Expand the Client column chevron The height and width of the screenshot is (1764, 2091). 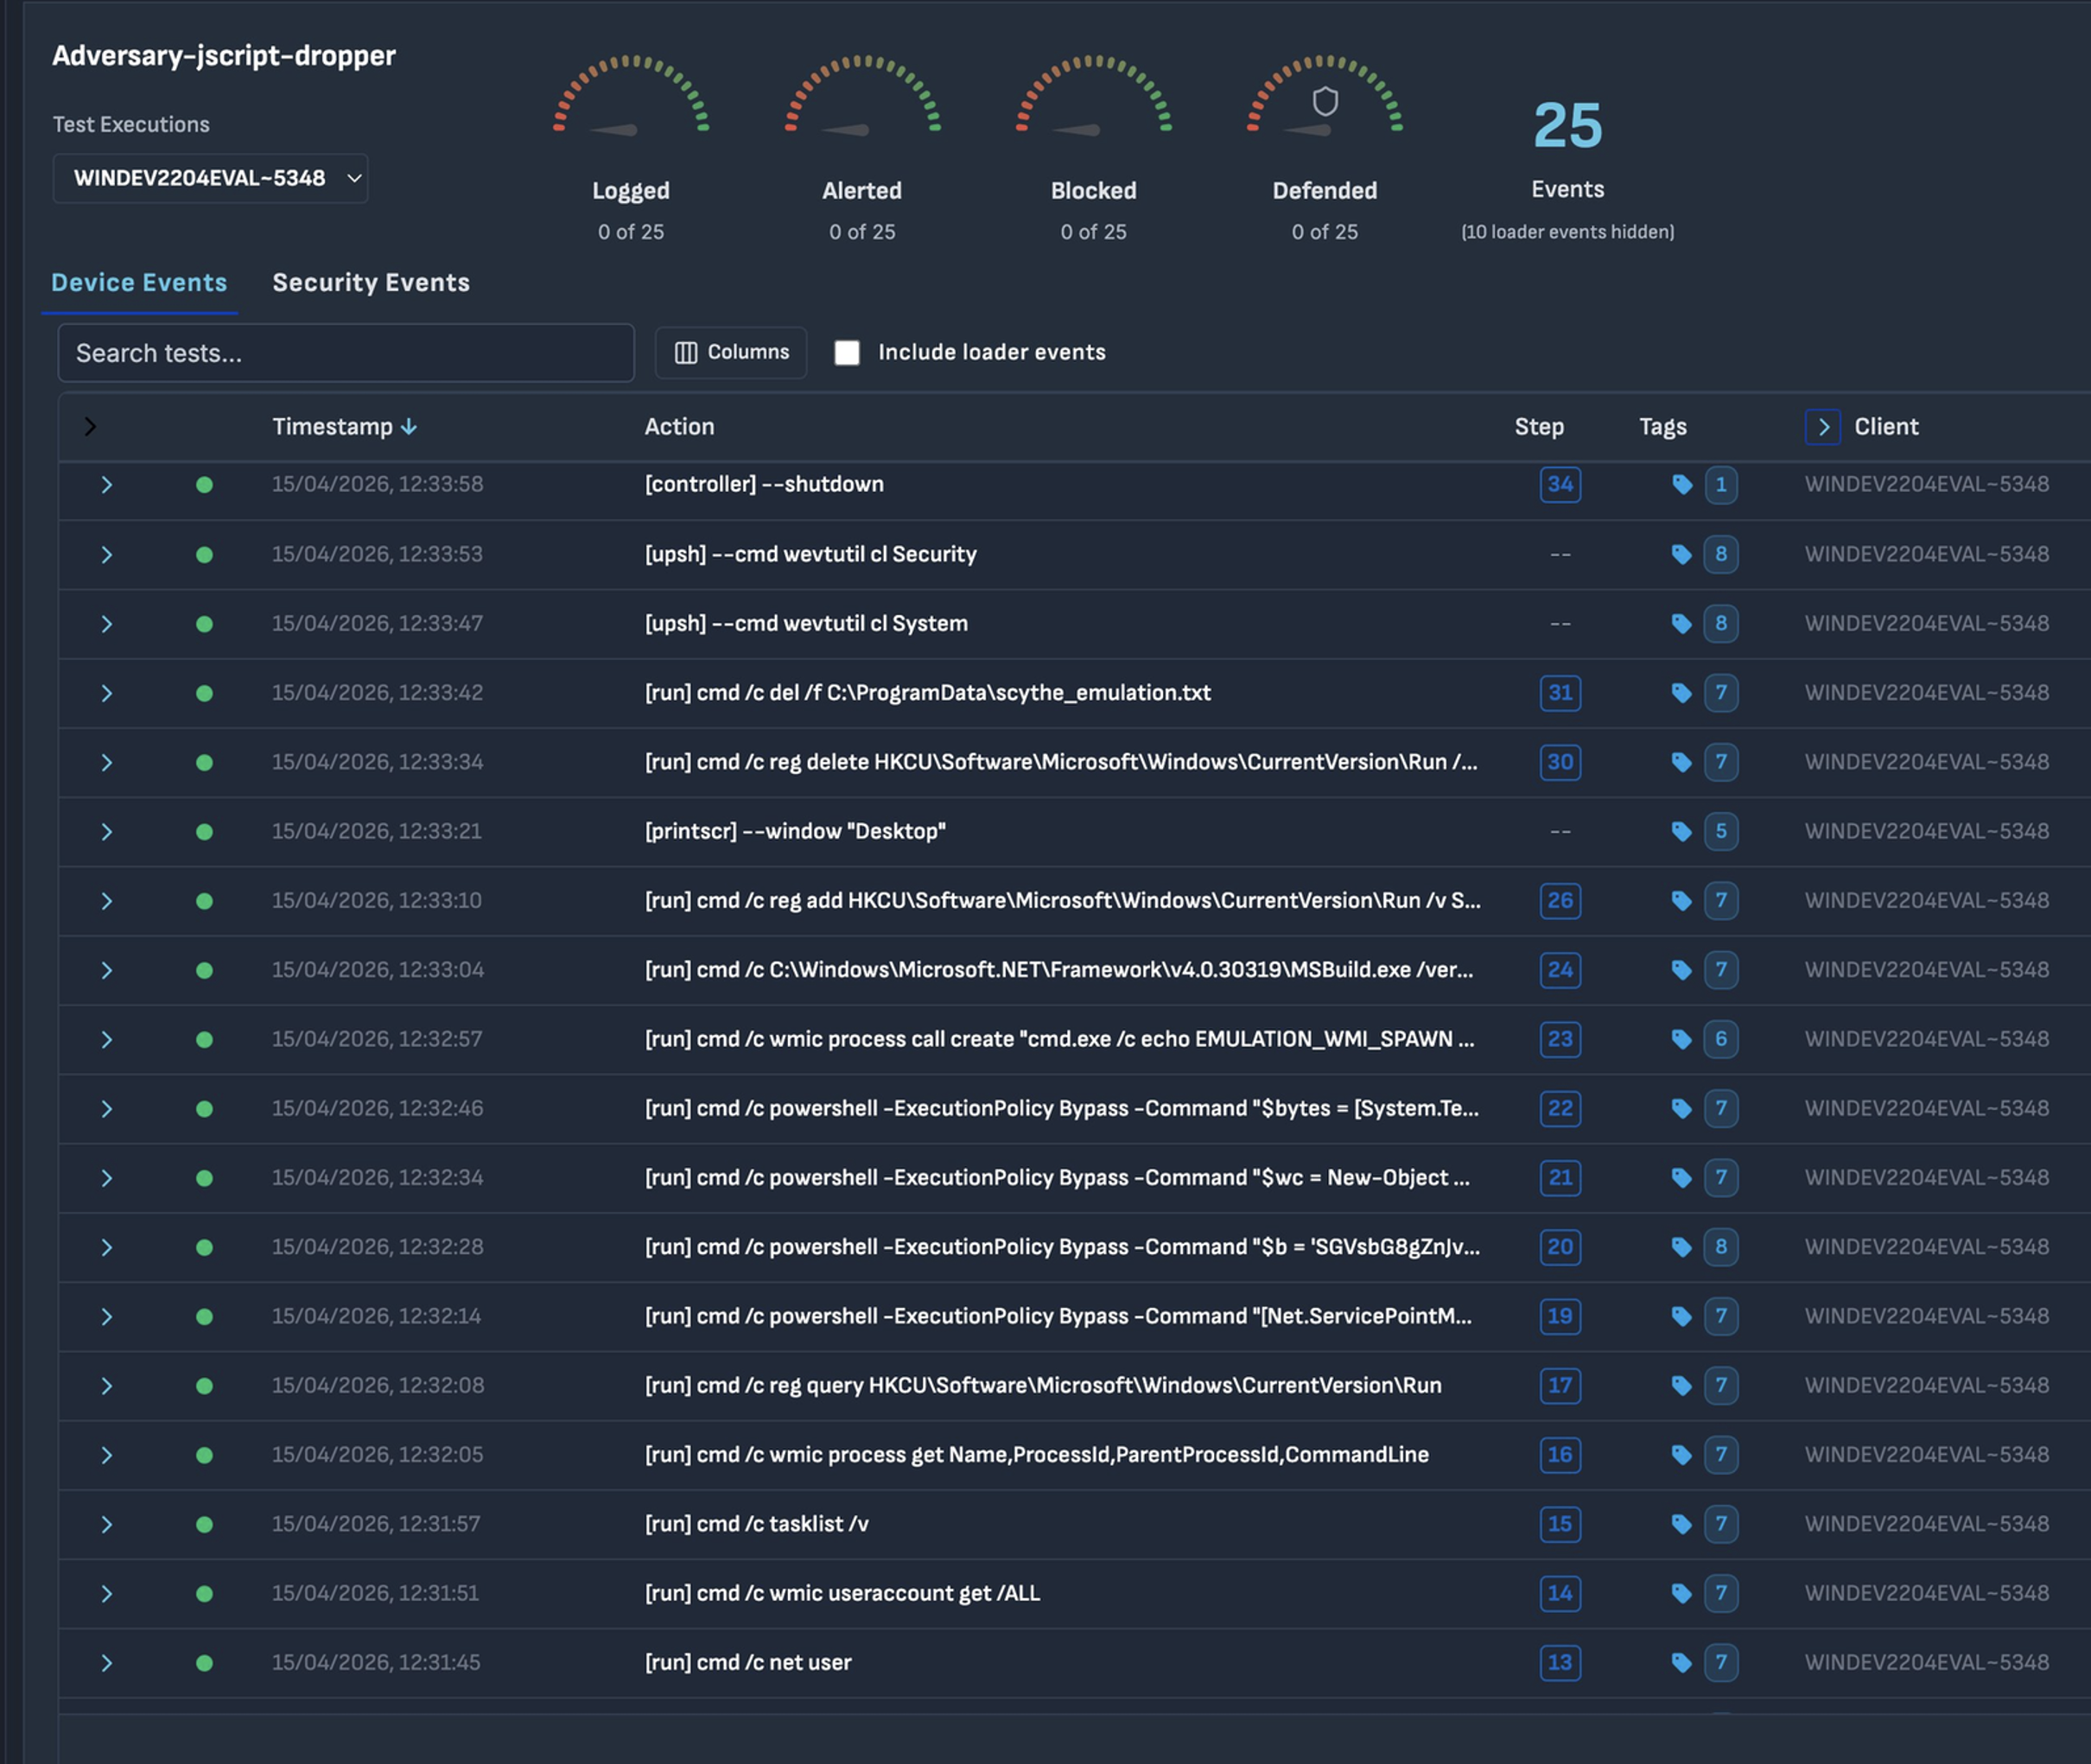[x=1822, y=427]
